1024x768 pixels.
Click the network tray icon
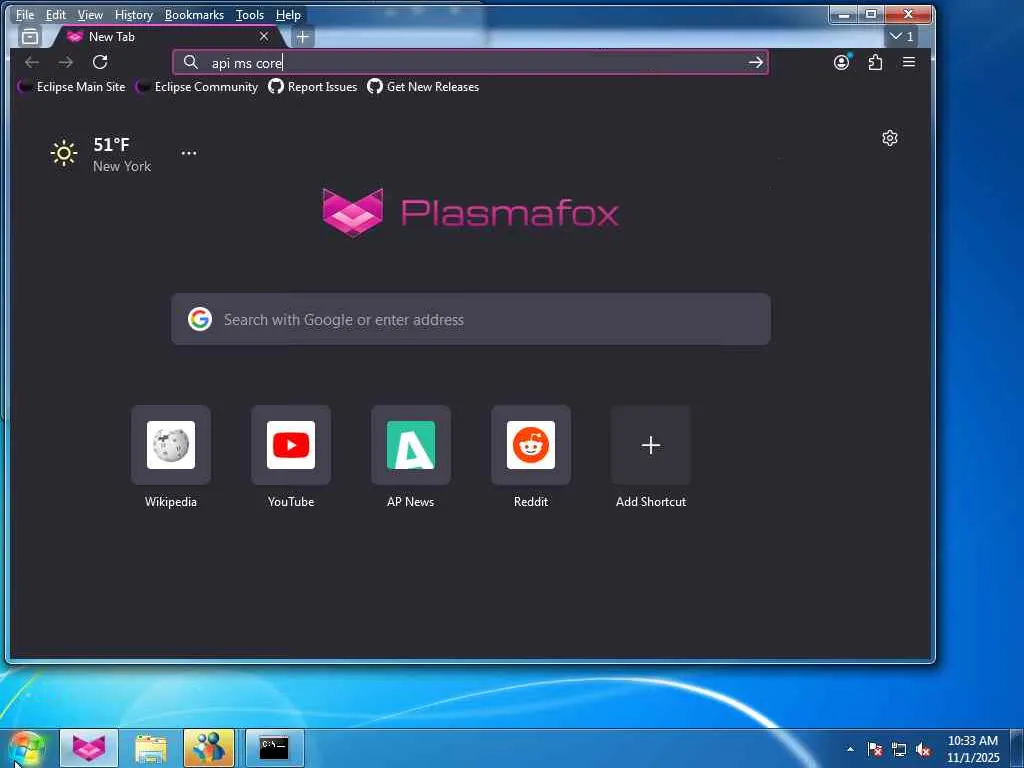[899, 750]
